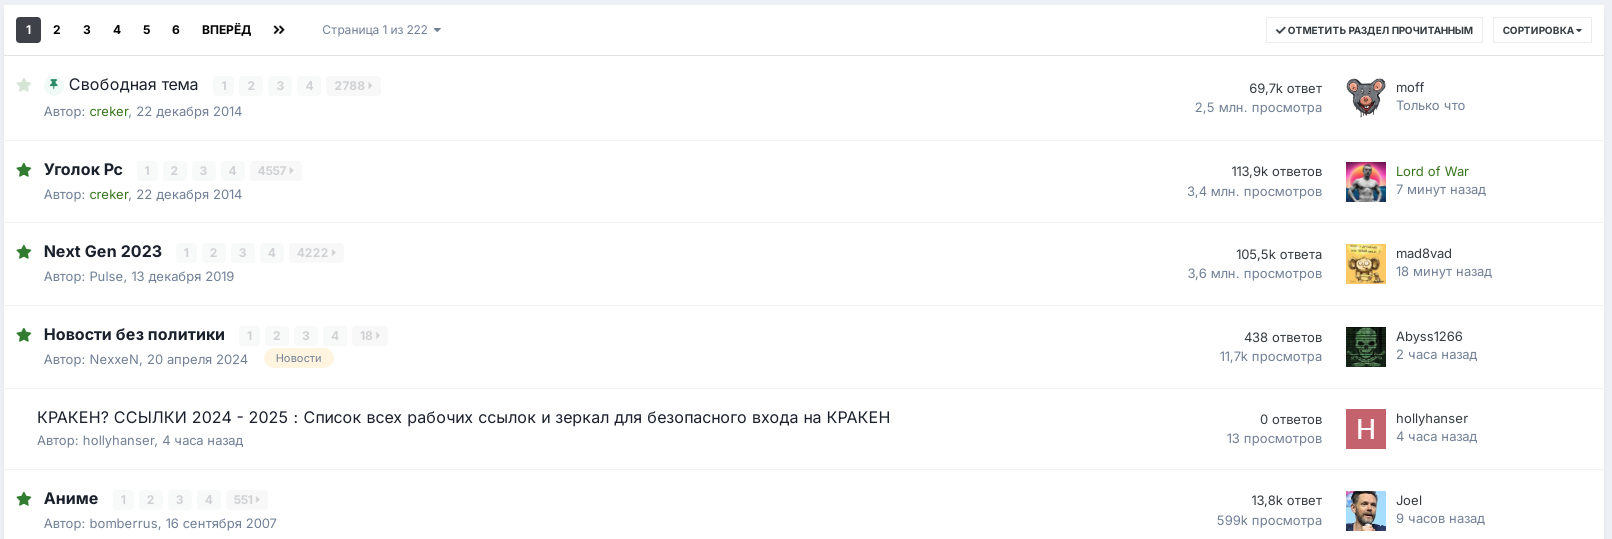Click the star icon beside Аниме topic
The image size is (1612, 539).
(x=24, y=499)
